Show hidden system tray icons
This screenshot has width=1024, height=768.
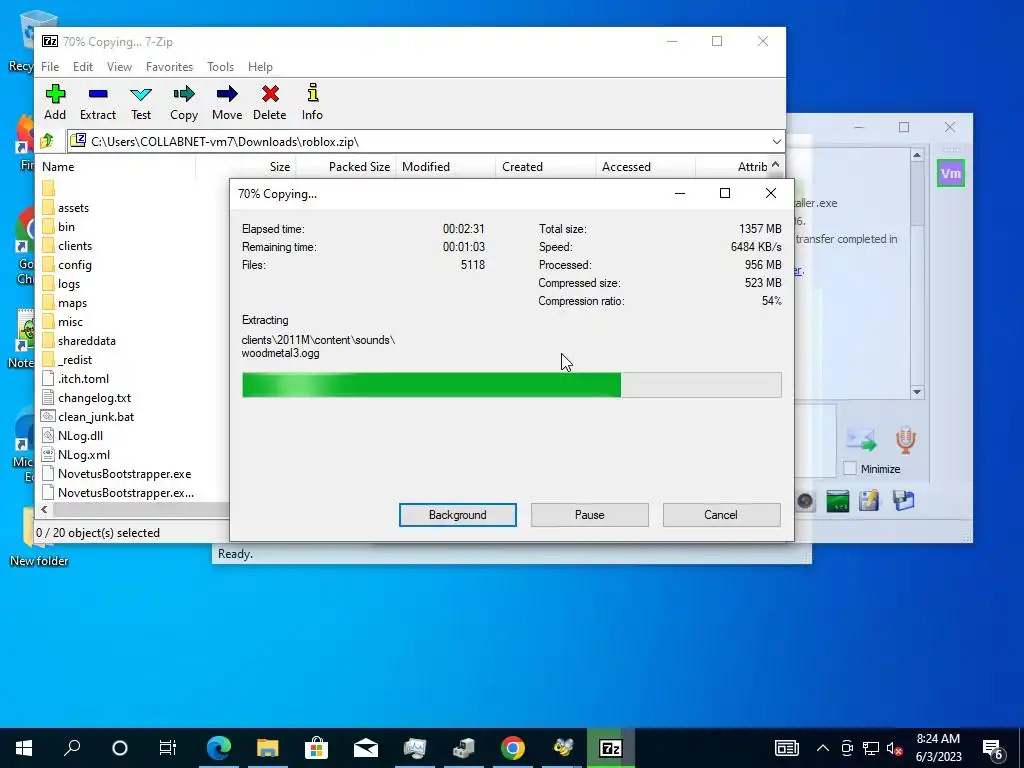click(823, 748)
